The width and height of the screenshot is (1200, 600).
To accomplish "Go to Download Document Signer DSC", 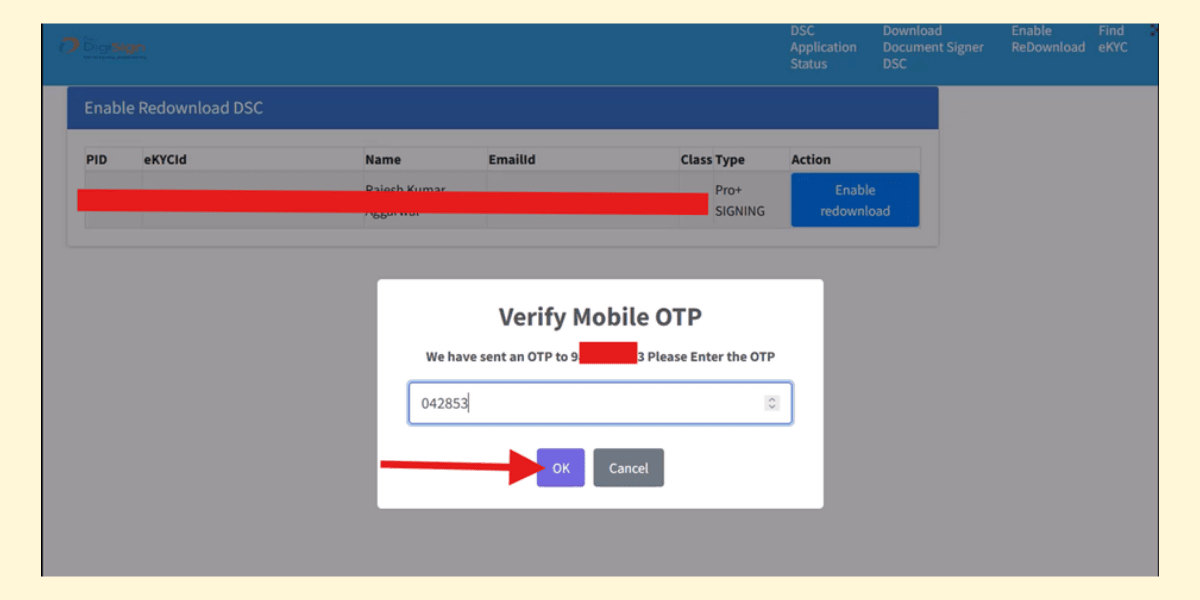I will pos(932,47).
